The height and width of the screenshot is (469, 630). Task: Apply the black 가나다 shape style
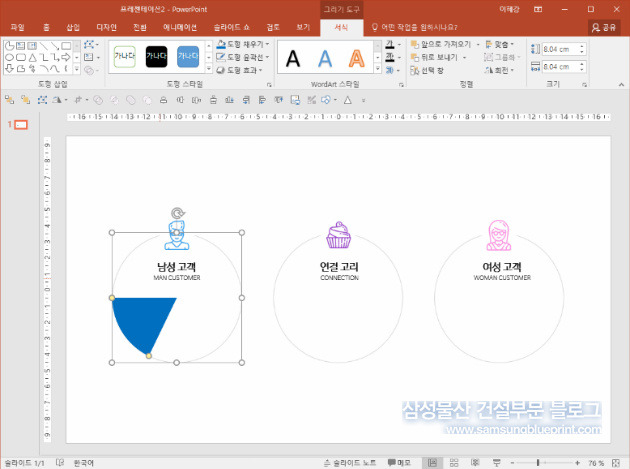coord(156,56)
